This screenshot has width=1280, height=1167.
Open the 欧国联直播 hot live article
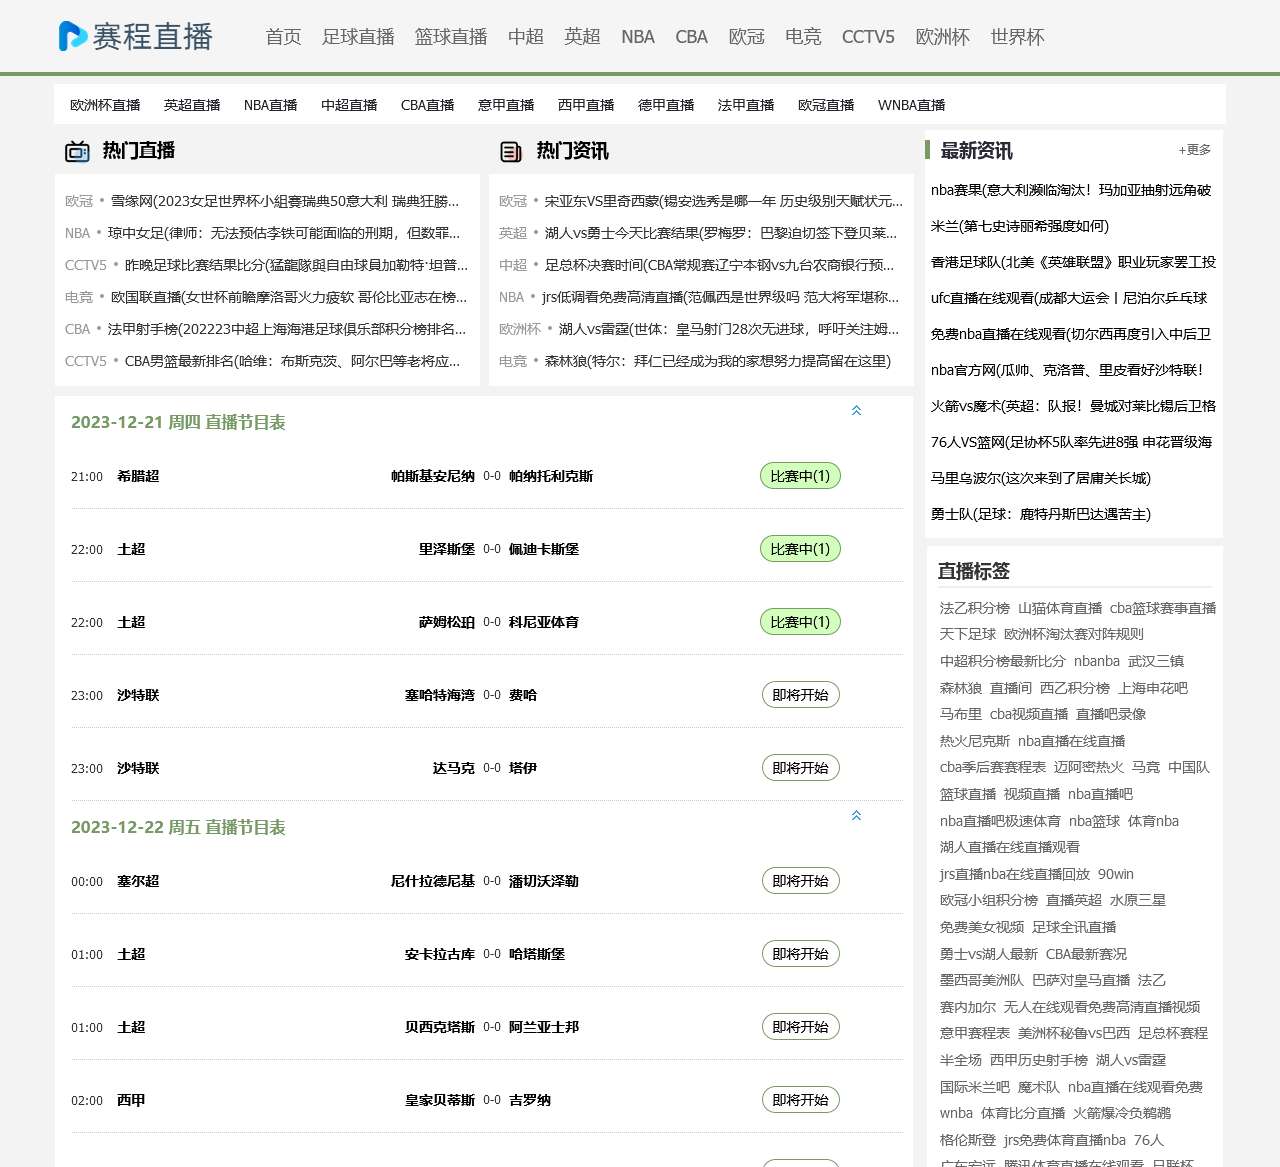[289, 297]
